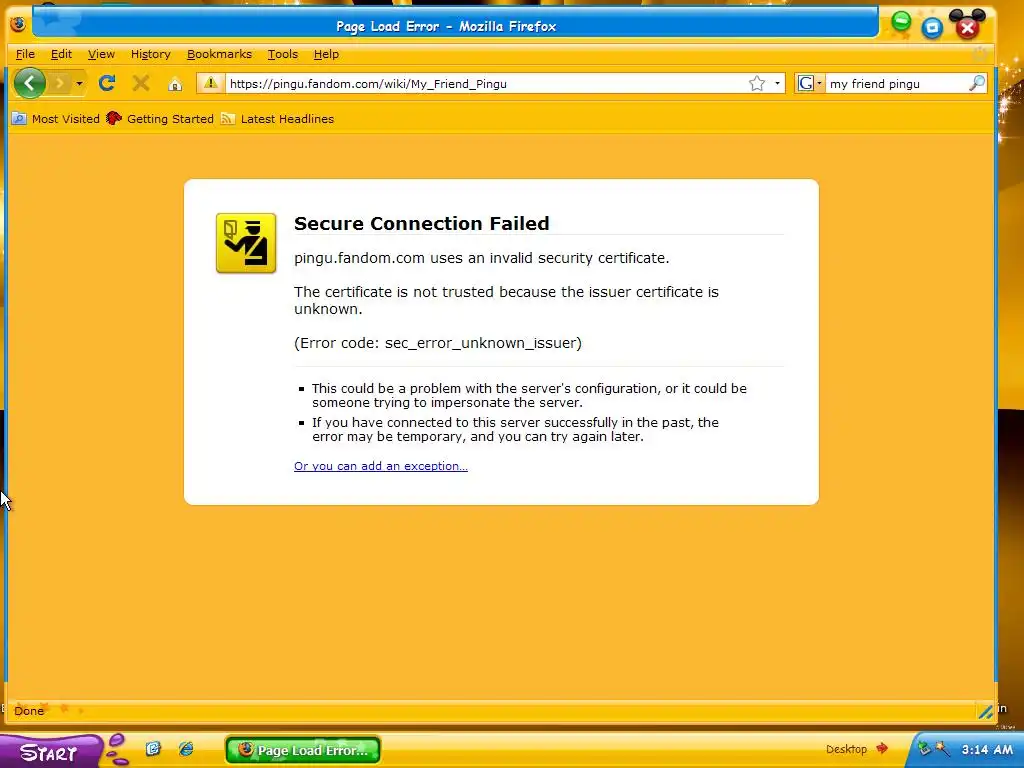Open the View menu
This screenshot has height=768, width=1024.
tap(101, 54)
